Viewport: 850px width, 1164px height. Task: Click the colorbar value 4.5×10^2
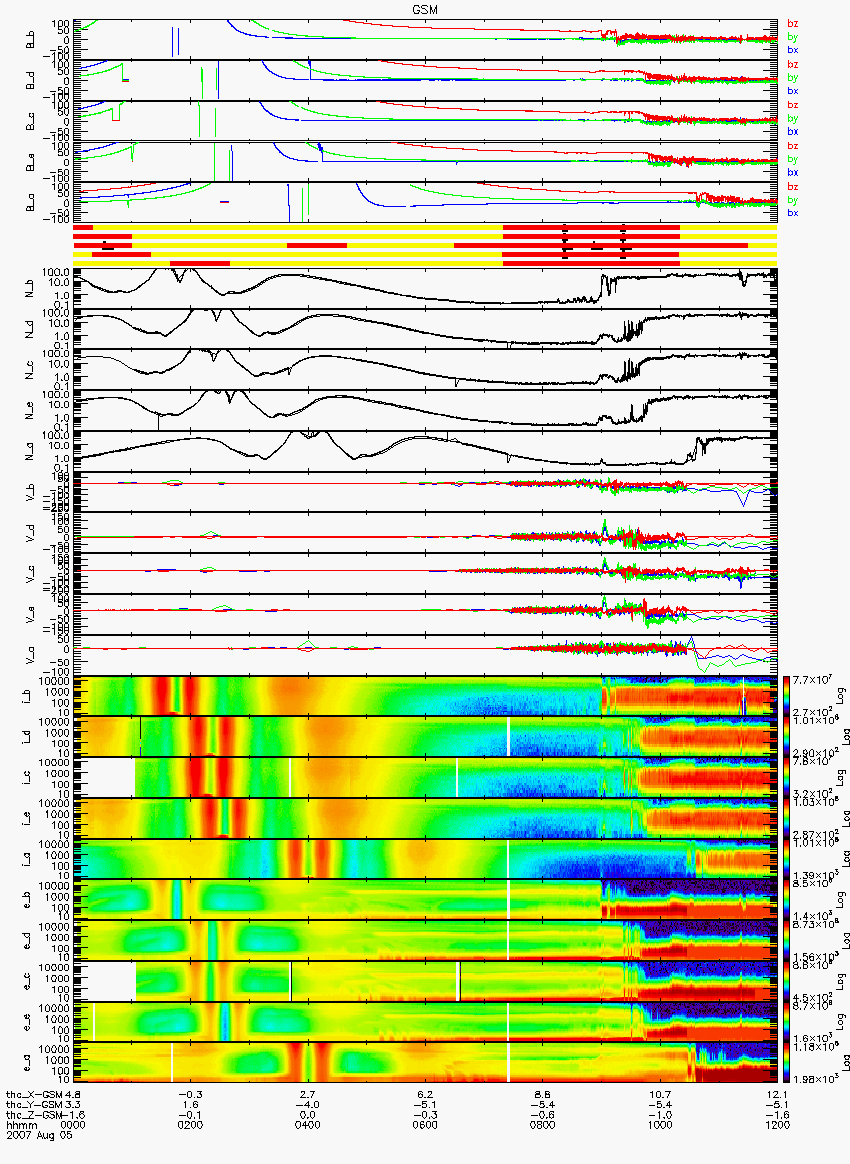click(811, 997)
